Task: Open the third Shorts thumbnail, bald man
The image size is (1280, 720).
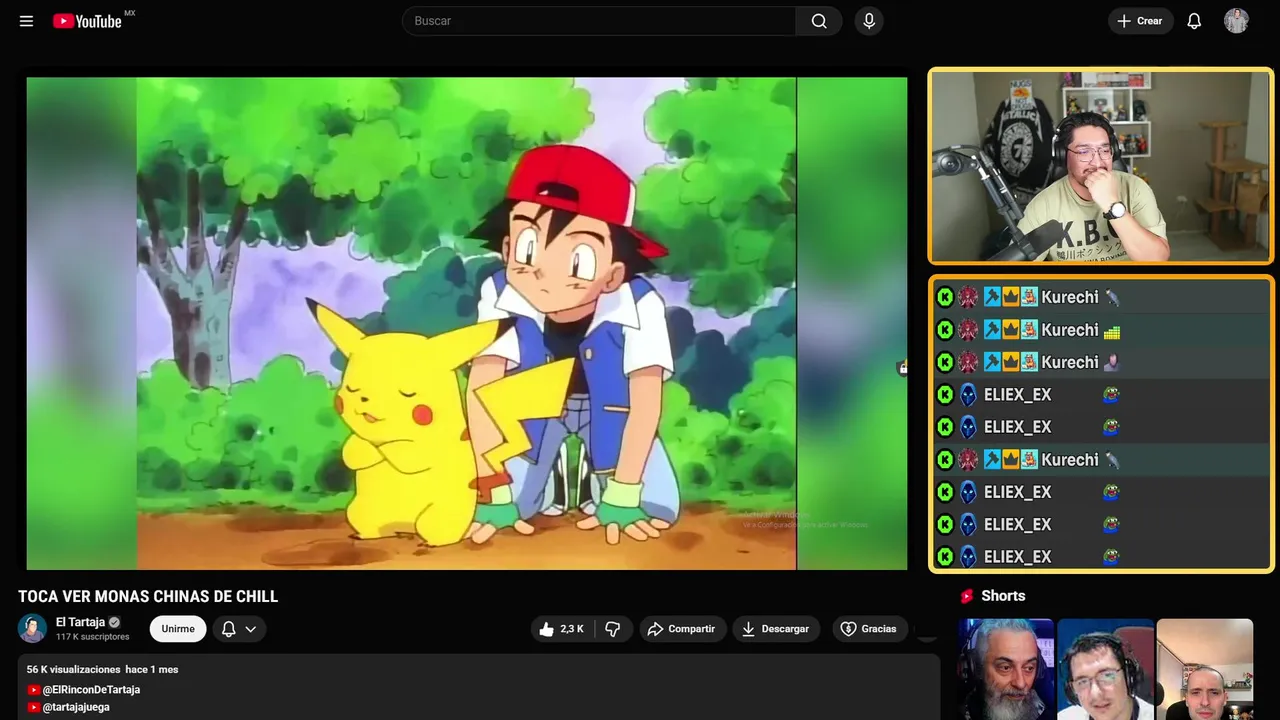Action: point(1204,669)
